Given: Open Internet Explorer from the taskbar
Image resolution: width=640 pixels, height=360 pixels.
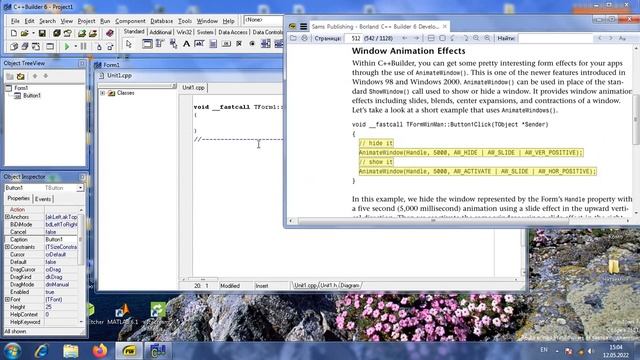Looking at the screenshot, I should click(x=42, y=351).
